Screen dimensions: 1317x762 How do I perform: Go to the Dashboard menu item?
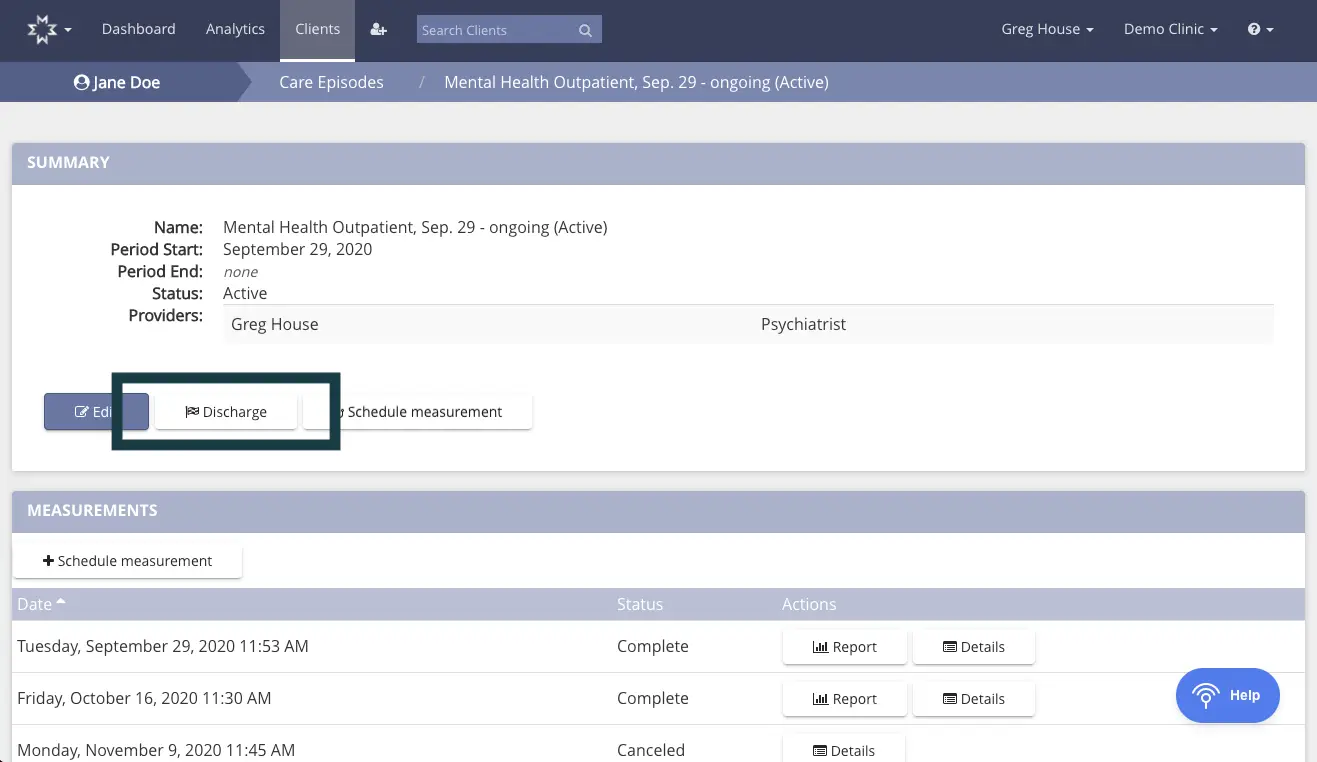click(x=138, y=29)
